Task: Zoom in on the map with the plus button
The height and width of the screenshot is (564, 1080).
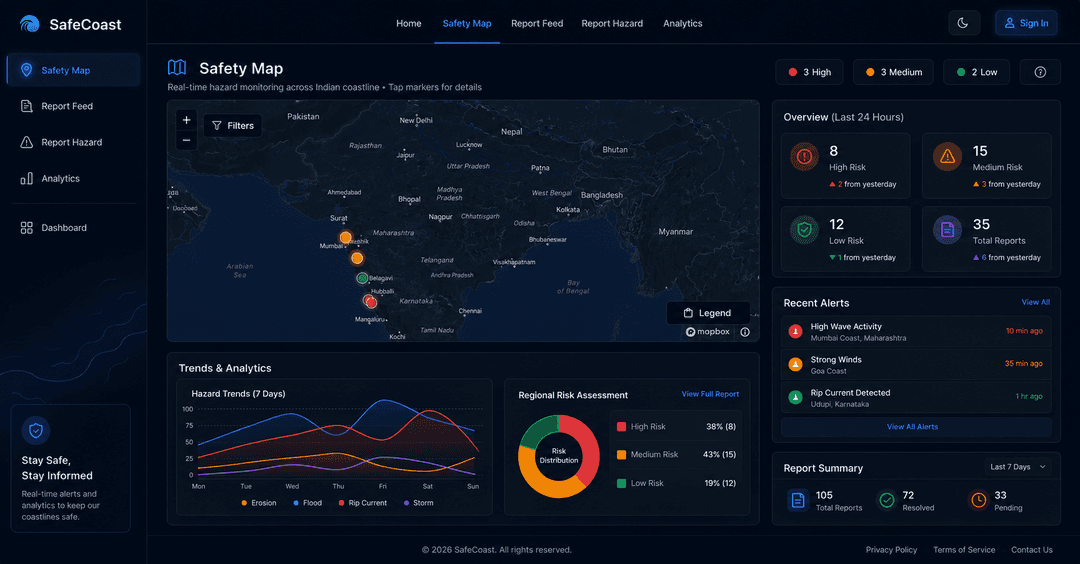Action: point(187,120)
